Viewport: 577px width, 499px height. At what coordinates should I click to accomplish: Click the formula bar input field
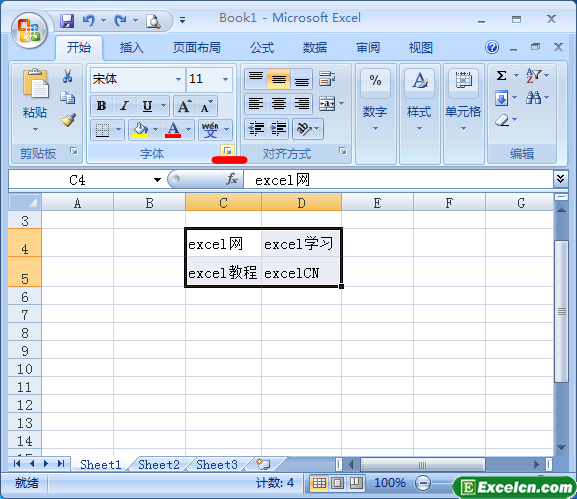398,180
